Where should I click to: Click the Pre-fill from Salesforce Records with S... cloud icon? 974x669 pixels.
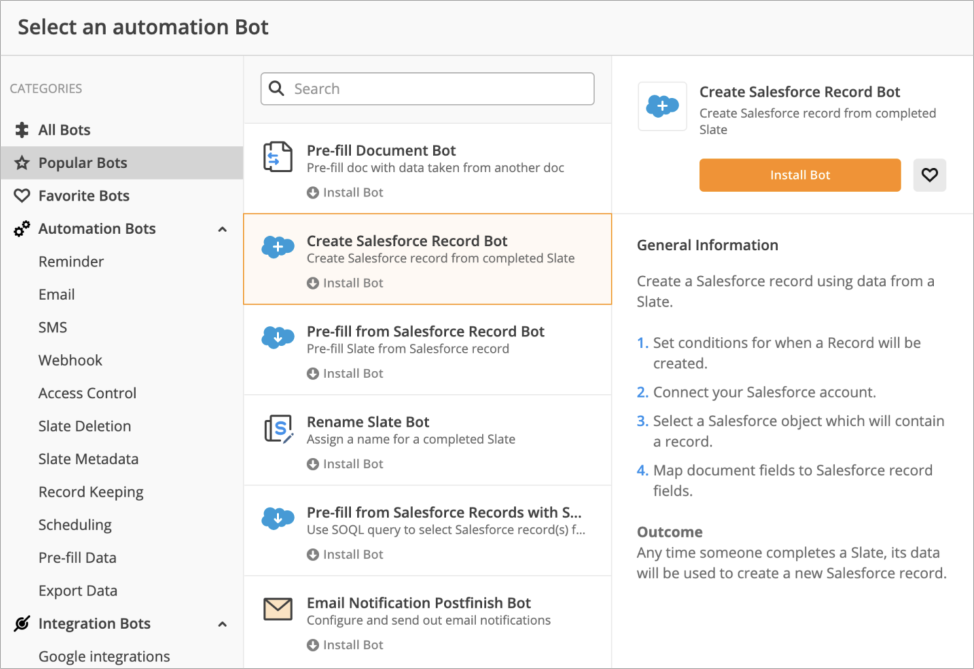pos(278,518)
